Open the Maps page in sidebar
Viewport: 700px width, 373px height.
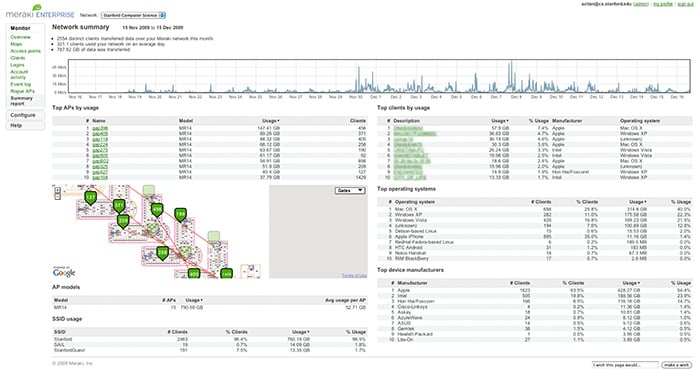[x=16, y=44]
